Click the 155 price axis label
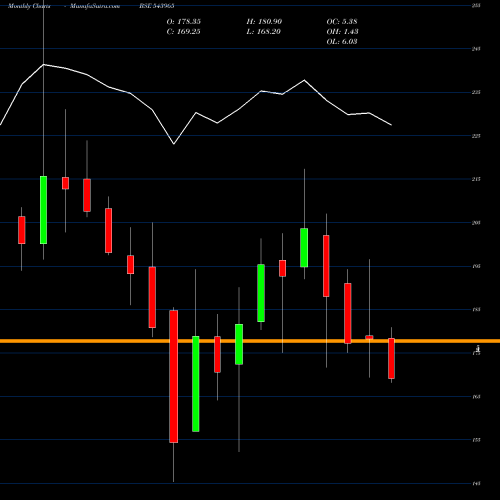500x500 pixels. coord(476,440)
